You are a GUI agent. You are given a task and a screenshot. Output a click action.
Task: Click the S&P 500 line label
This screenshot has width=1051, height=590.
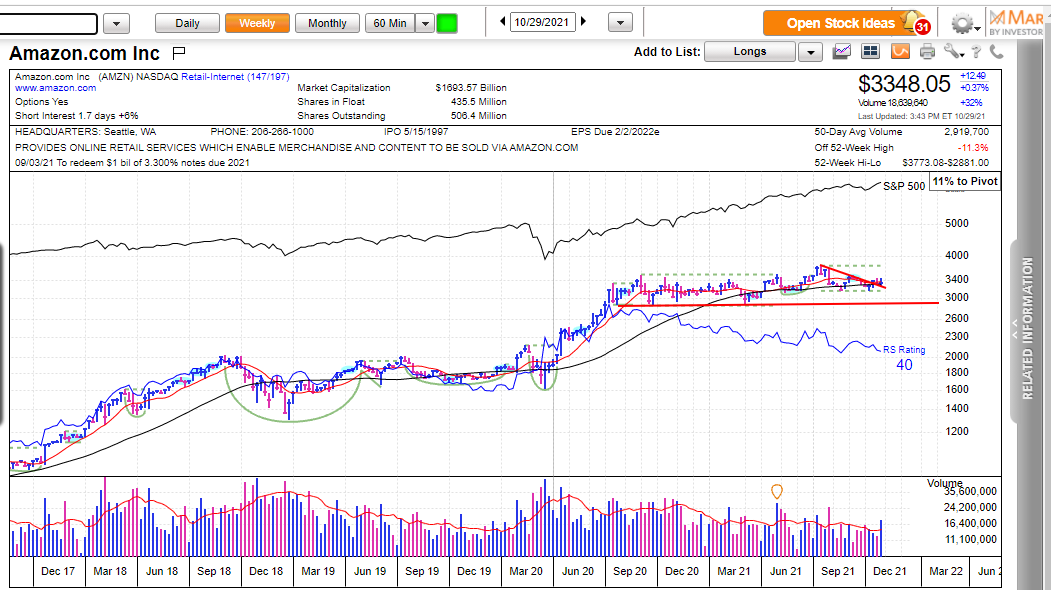click(904, 186)
